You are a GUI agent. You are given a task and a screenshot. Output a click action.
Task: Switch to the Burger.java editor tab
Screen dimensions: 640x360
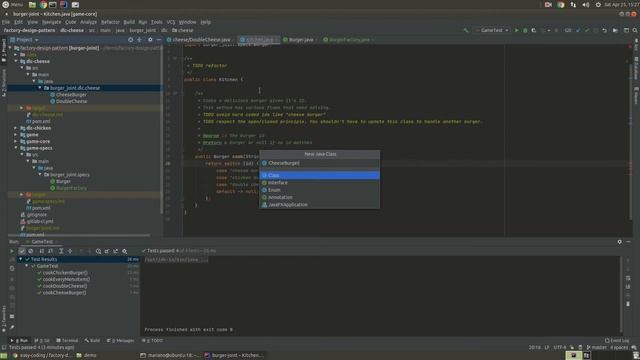(300, 40)
